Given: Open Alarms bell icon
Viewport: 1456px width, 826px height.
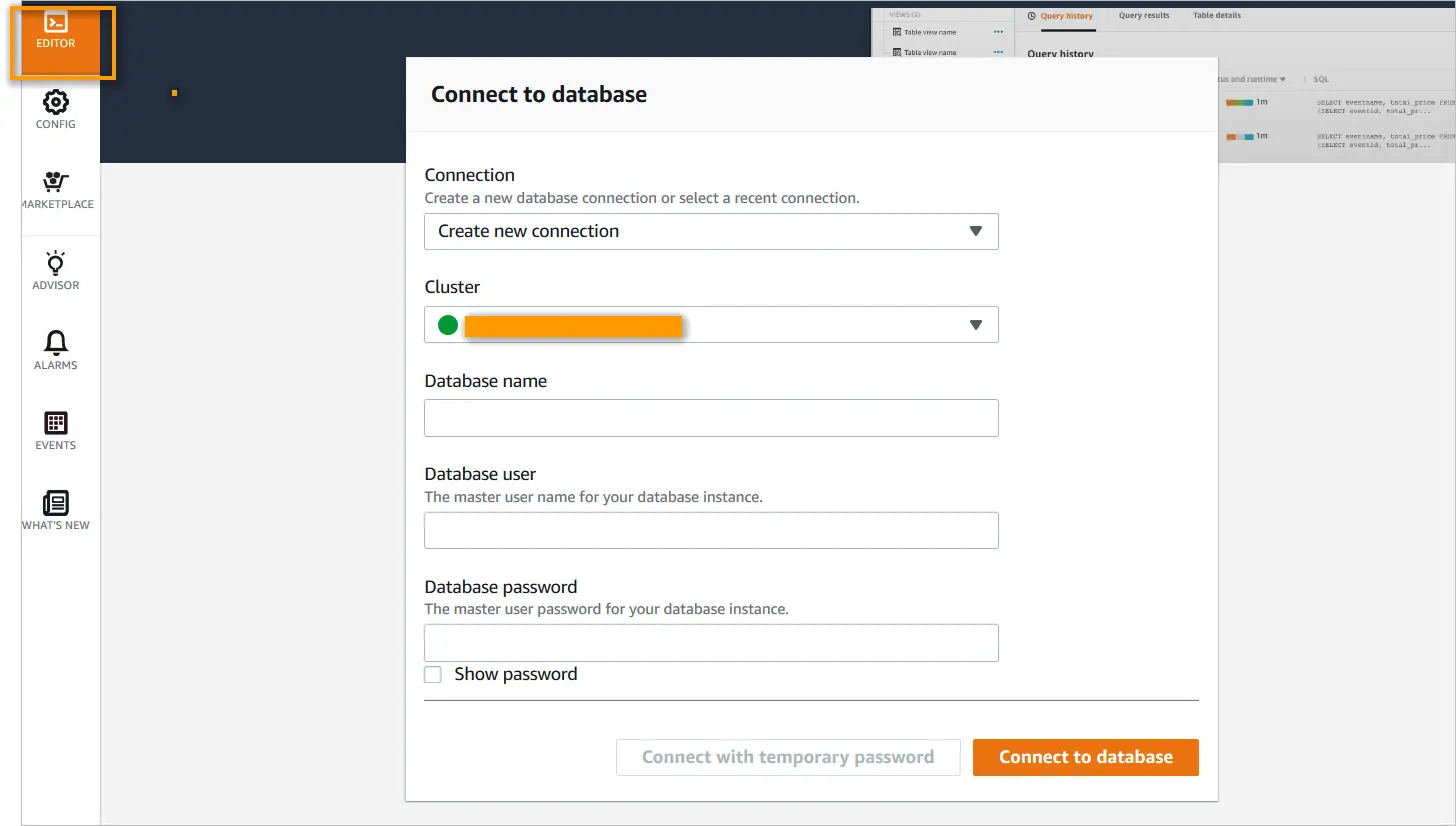Looking at the screenshot, I should tap(56, 343).
